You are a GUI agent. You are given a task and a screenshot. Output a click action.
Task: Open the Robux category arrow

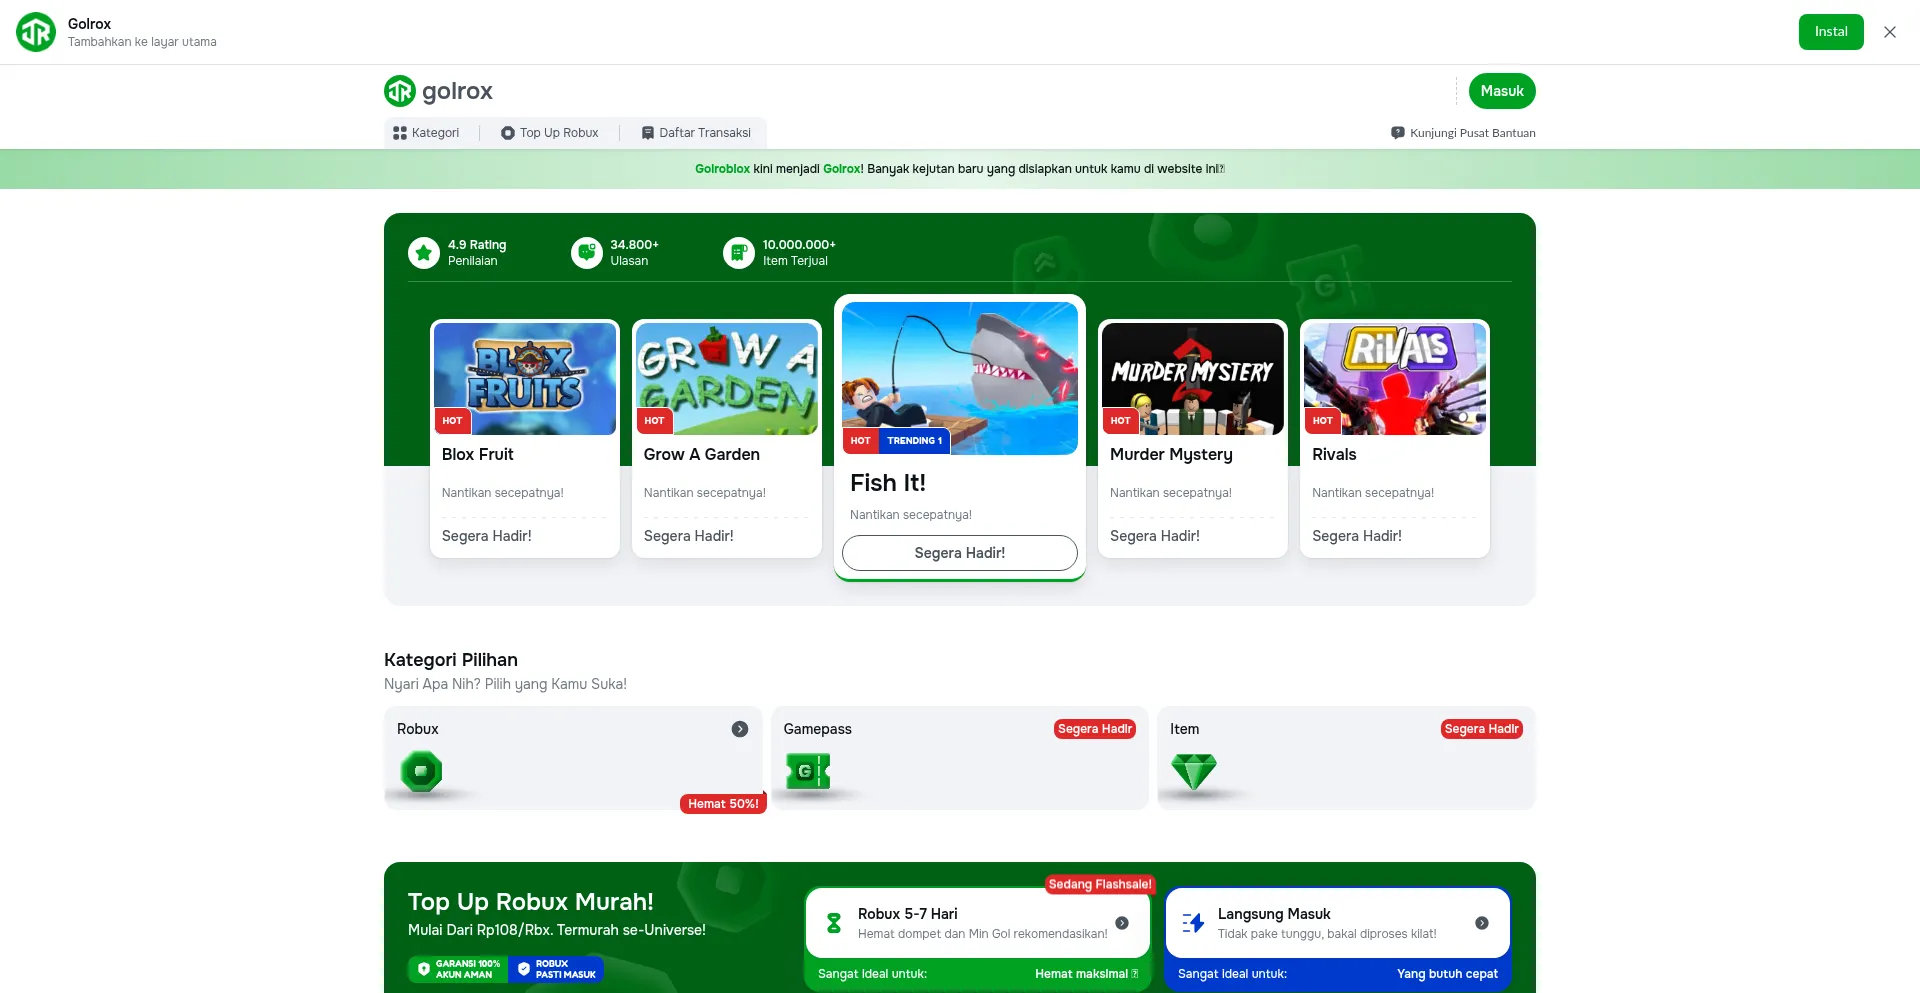[740, 729]
